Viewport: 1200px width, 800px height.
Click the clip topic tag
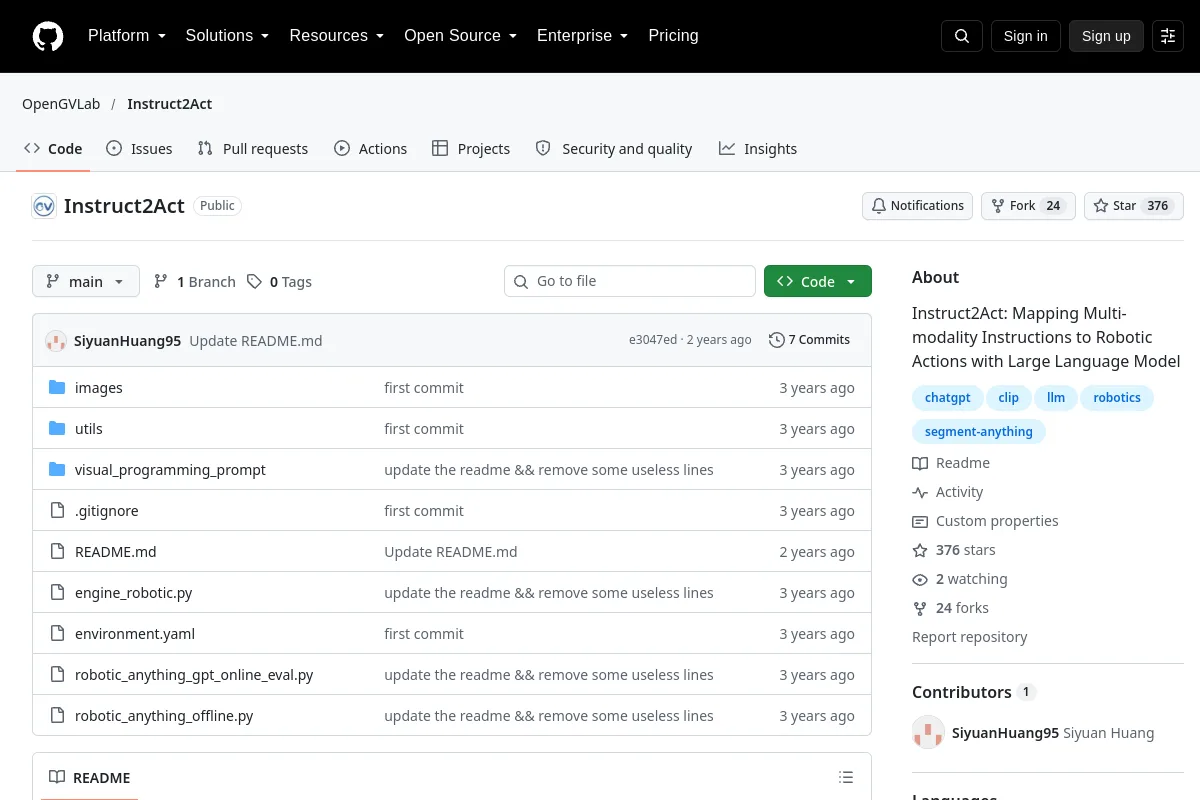[1009, 398]
